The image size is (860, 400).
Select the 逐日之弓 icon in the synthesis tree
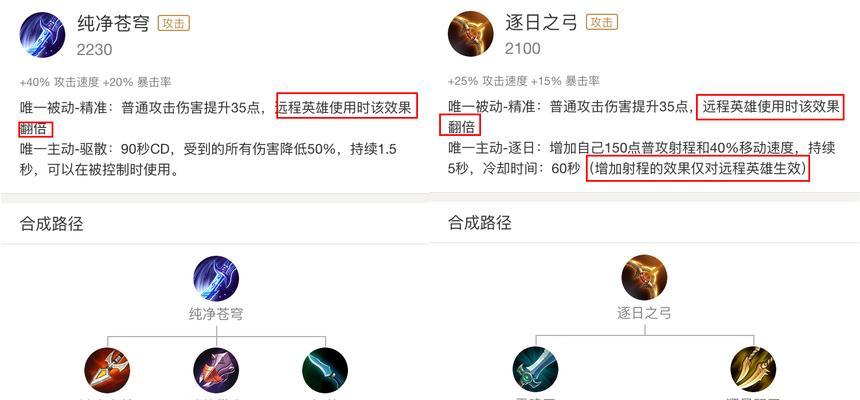644,277
